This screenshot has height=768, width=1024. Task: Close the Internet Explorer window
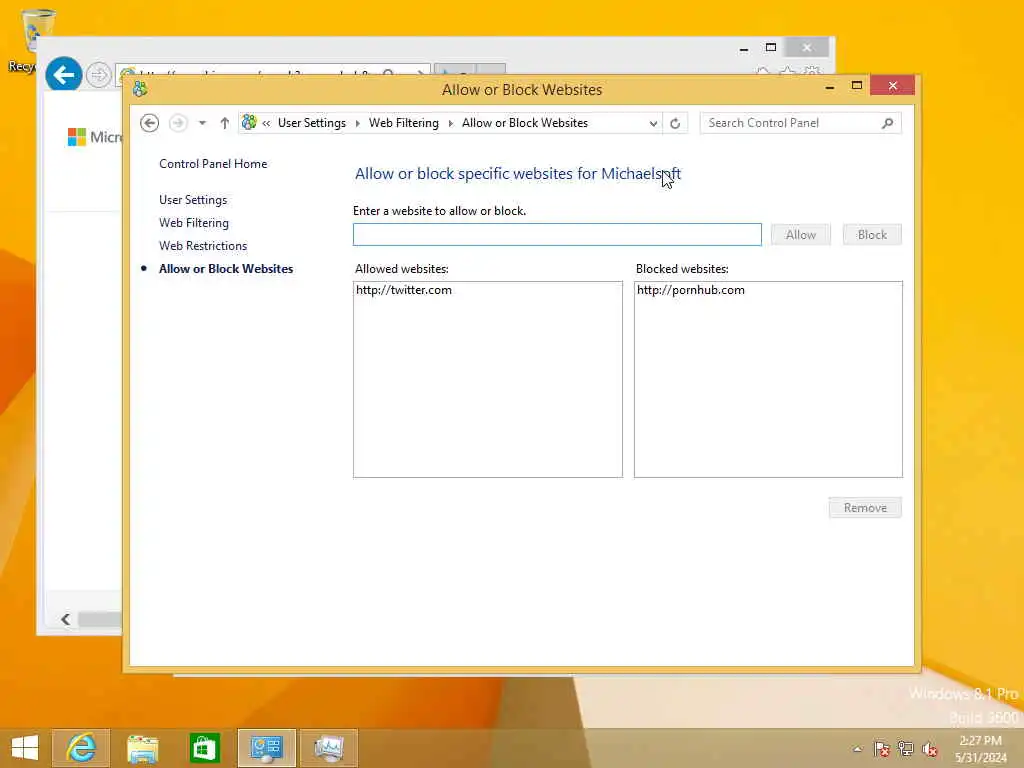click(x=807, y=47)
